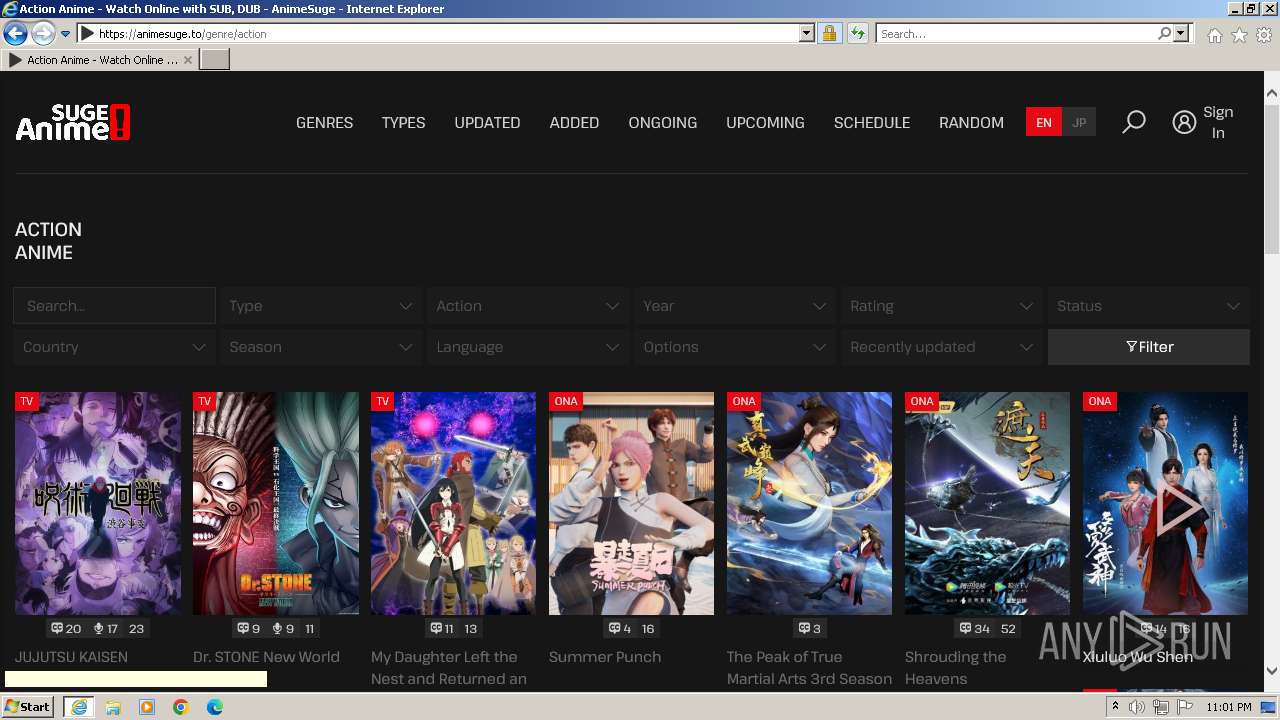Click the Action Center flag tray icon

tap(1185, 707)
